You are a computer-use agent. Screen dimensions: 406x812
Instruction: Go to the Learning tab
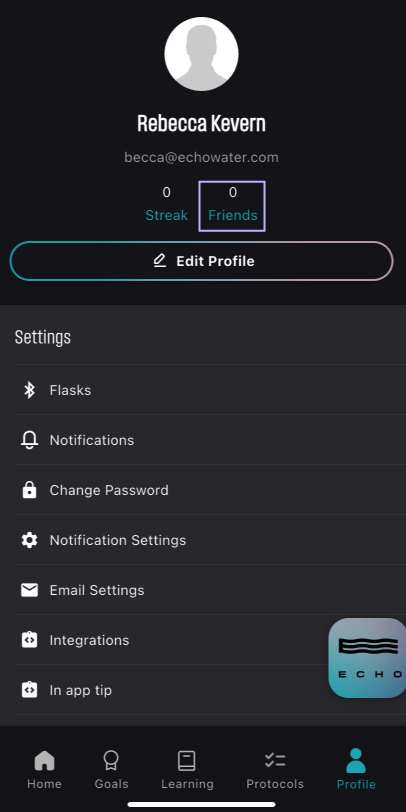pos(187,770)
